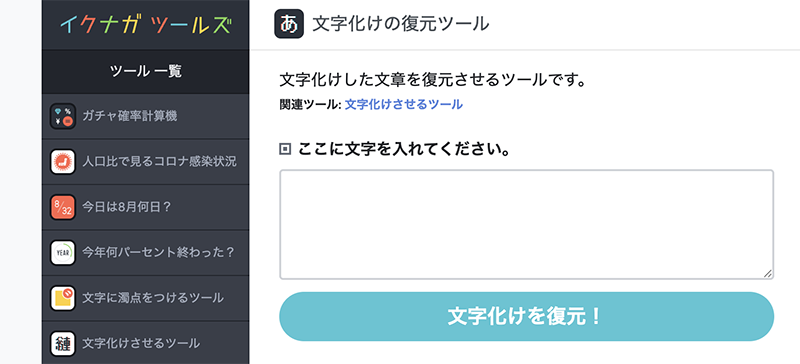The height and width of the screenshot is (364, 800).
Task: Click the ツール一覧 sidebar header
Action: tap(145, 71)
